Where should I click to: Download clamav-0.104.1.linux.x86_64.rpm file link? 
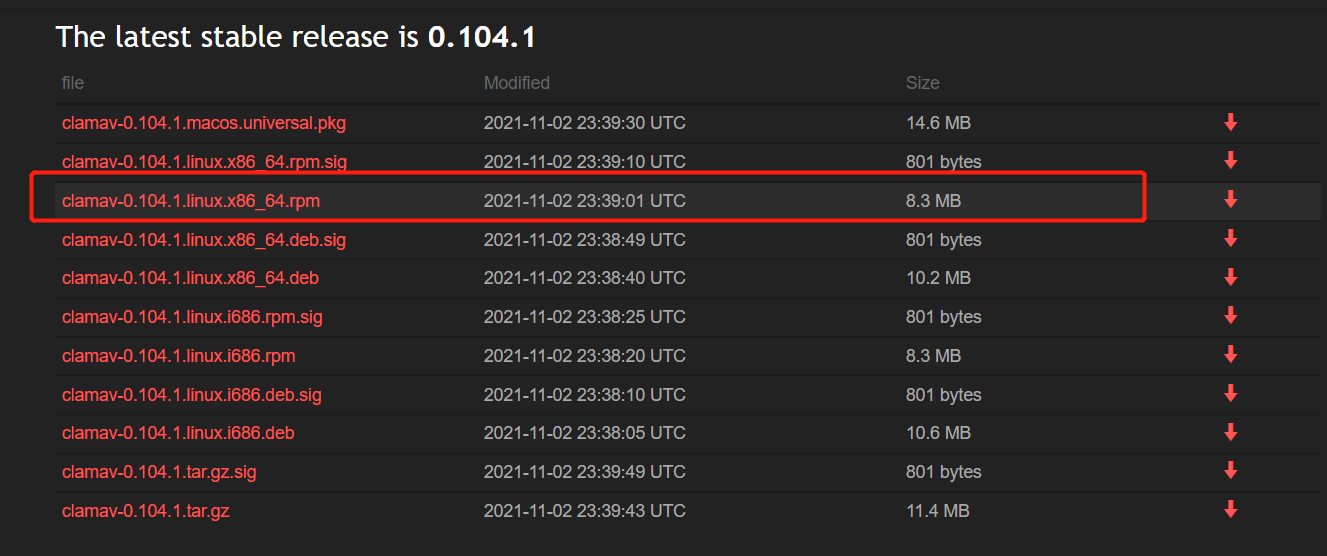coord(191,201)
